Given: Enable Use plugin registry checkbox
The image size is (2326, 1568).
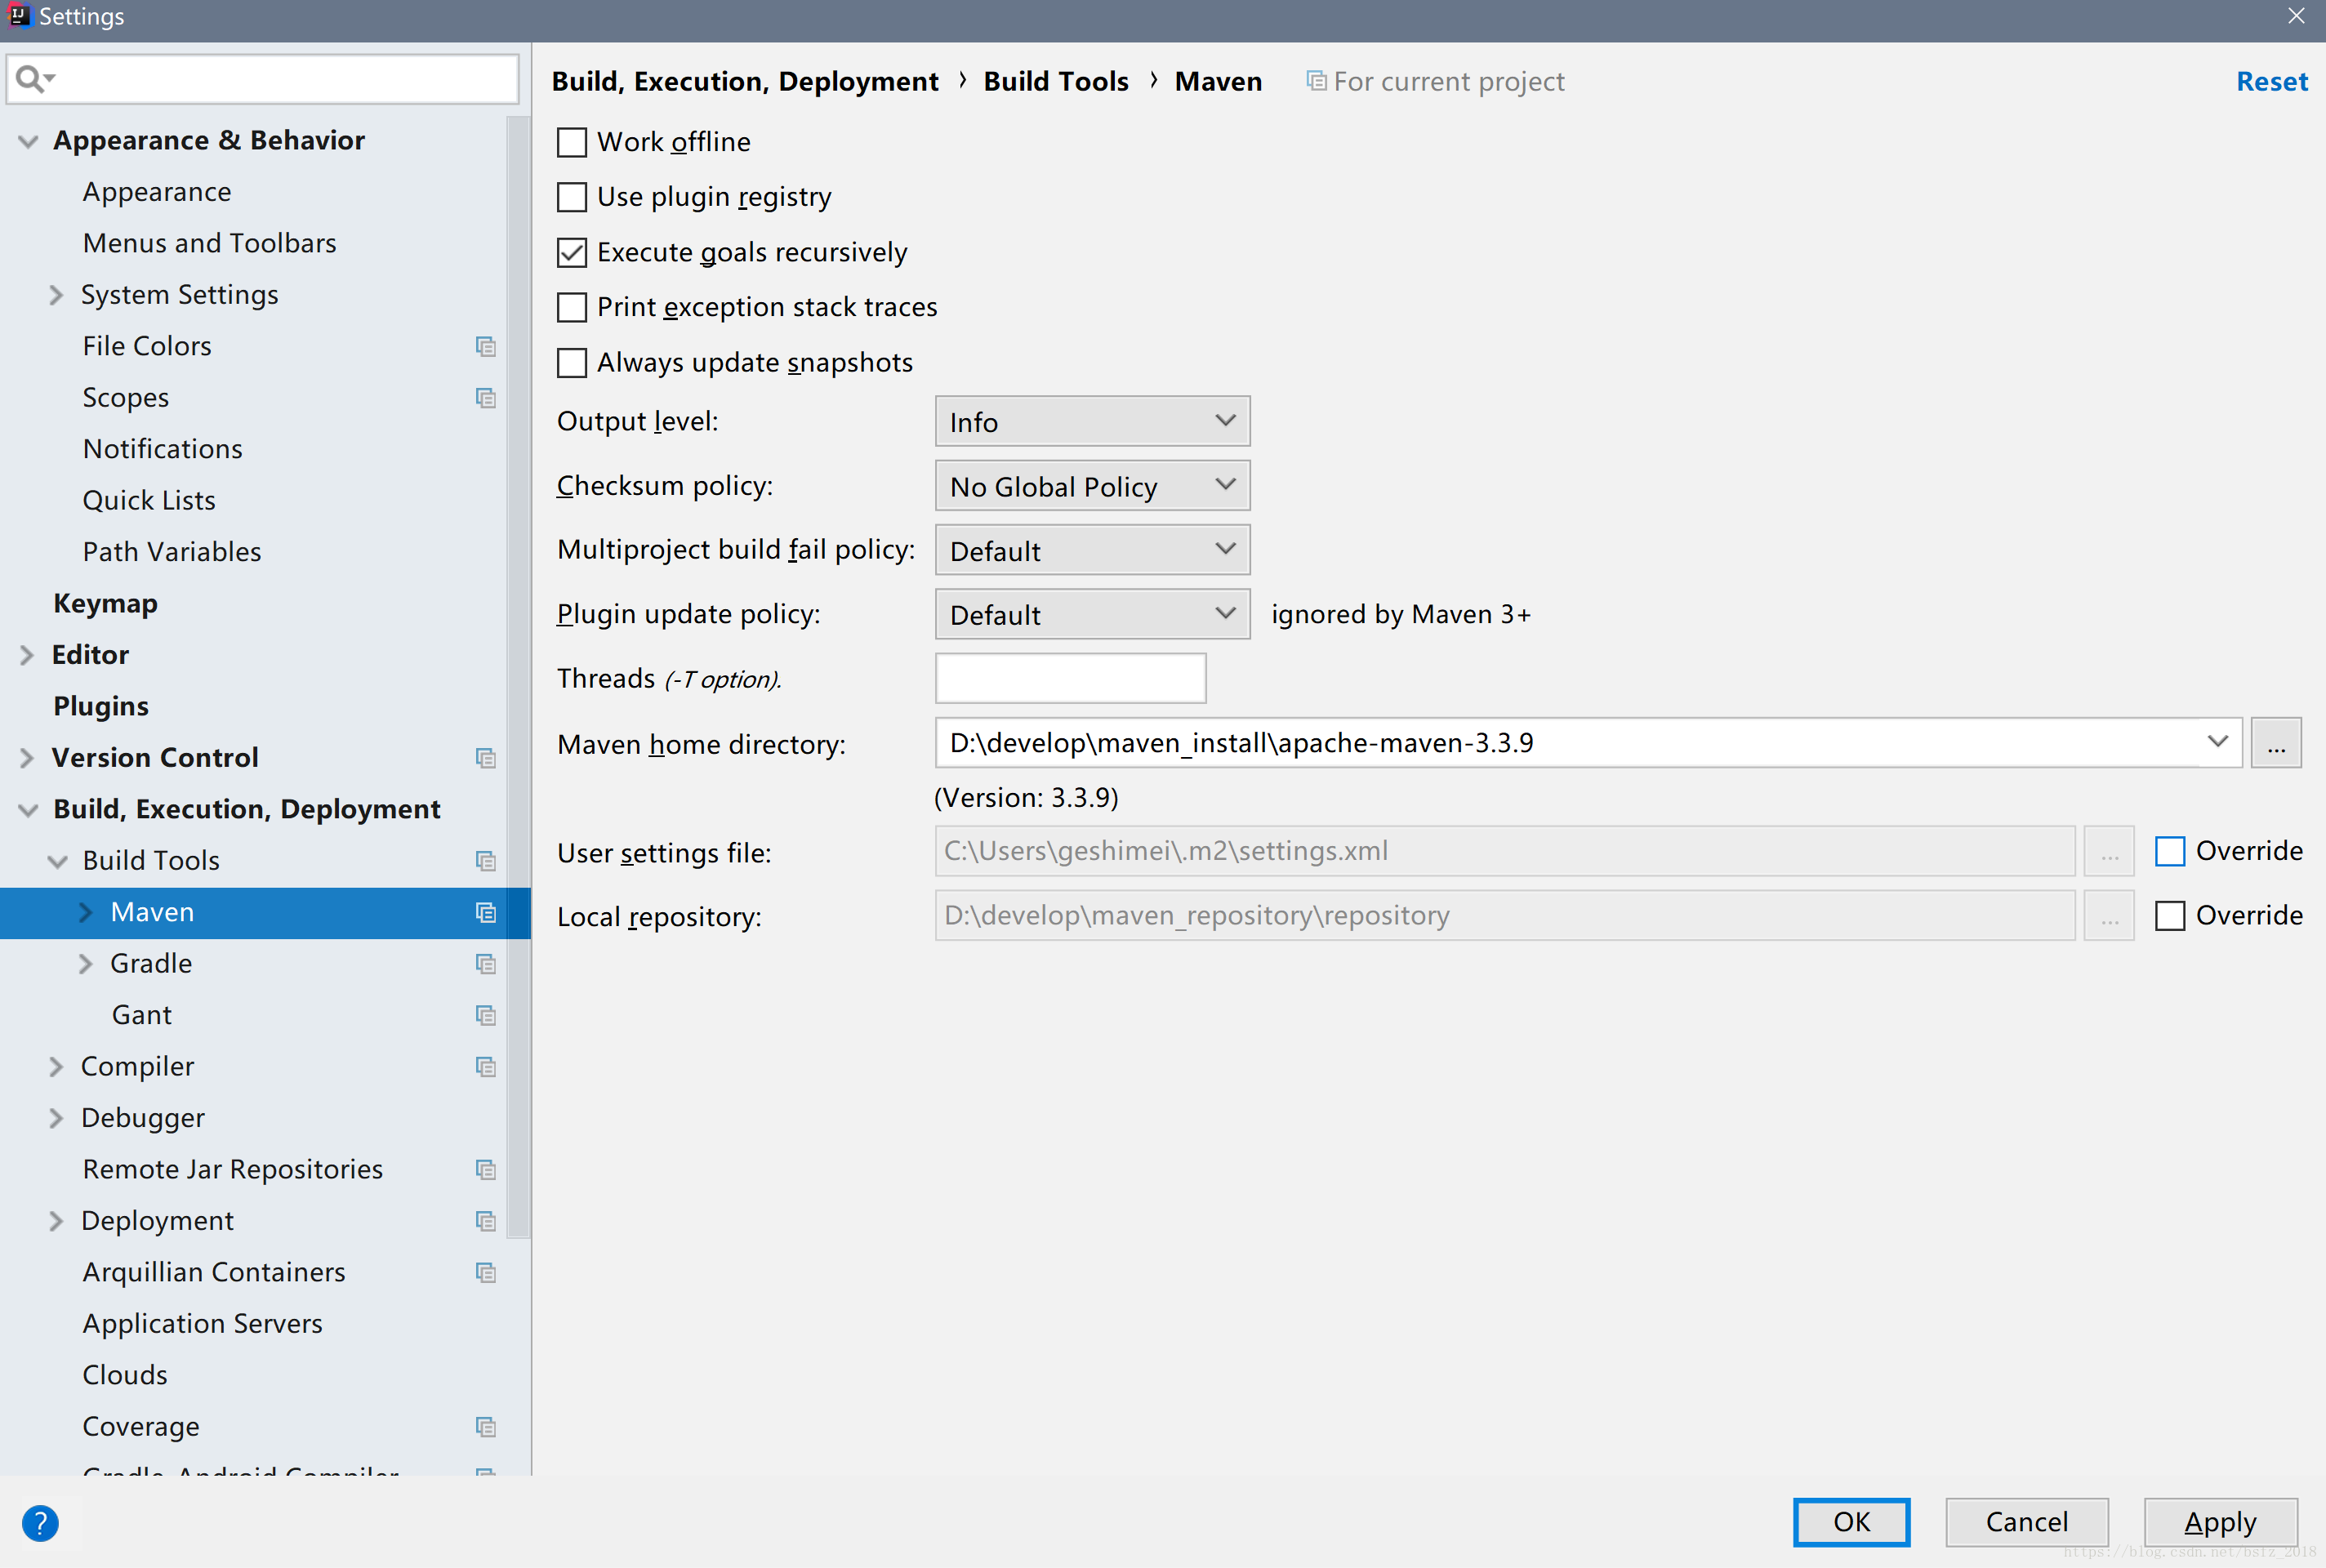Looking at the screenshot, I should [571, 197].
